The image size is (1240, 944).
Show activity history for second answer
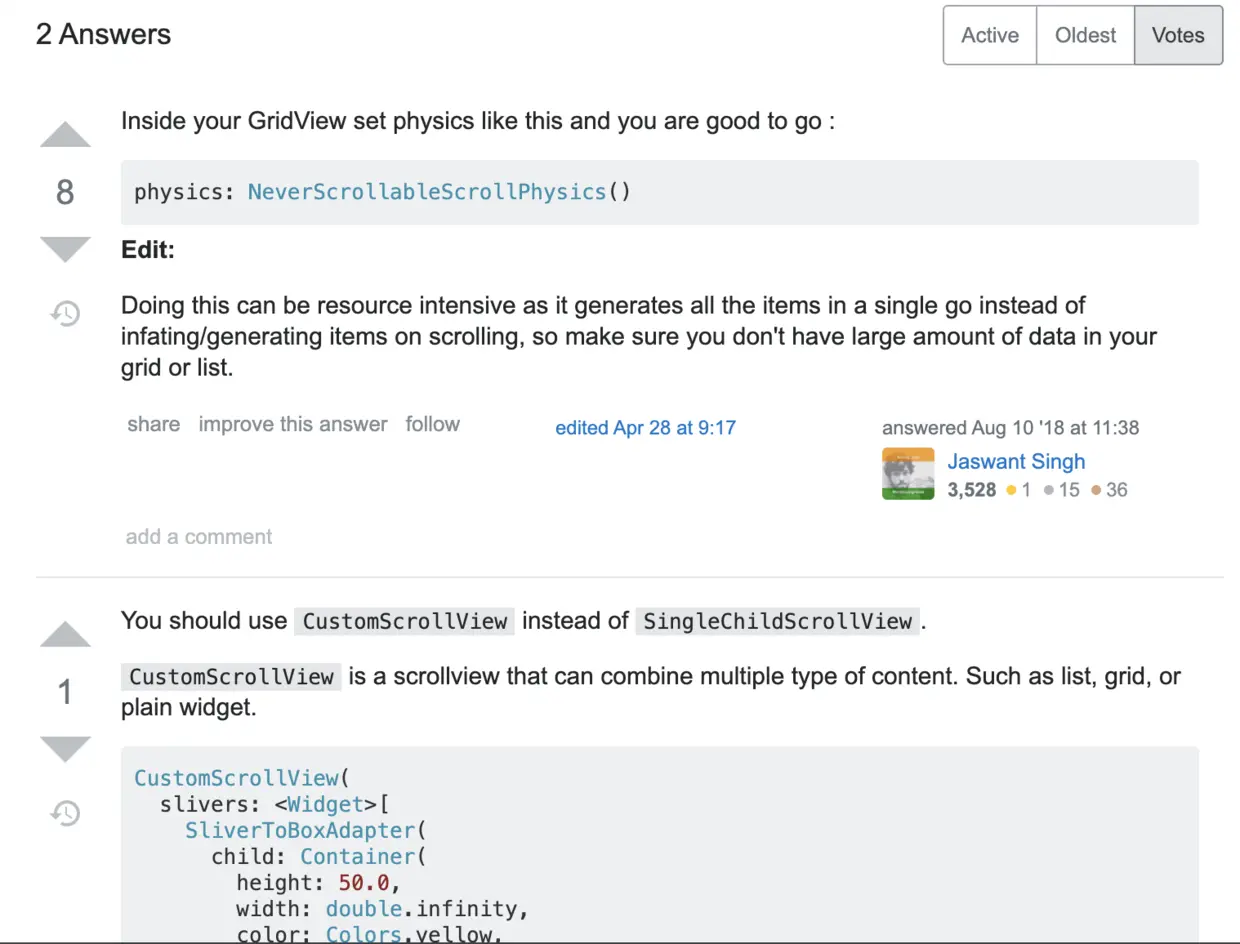point(65,813)
